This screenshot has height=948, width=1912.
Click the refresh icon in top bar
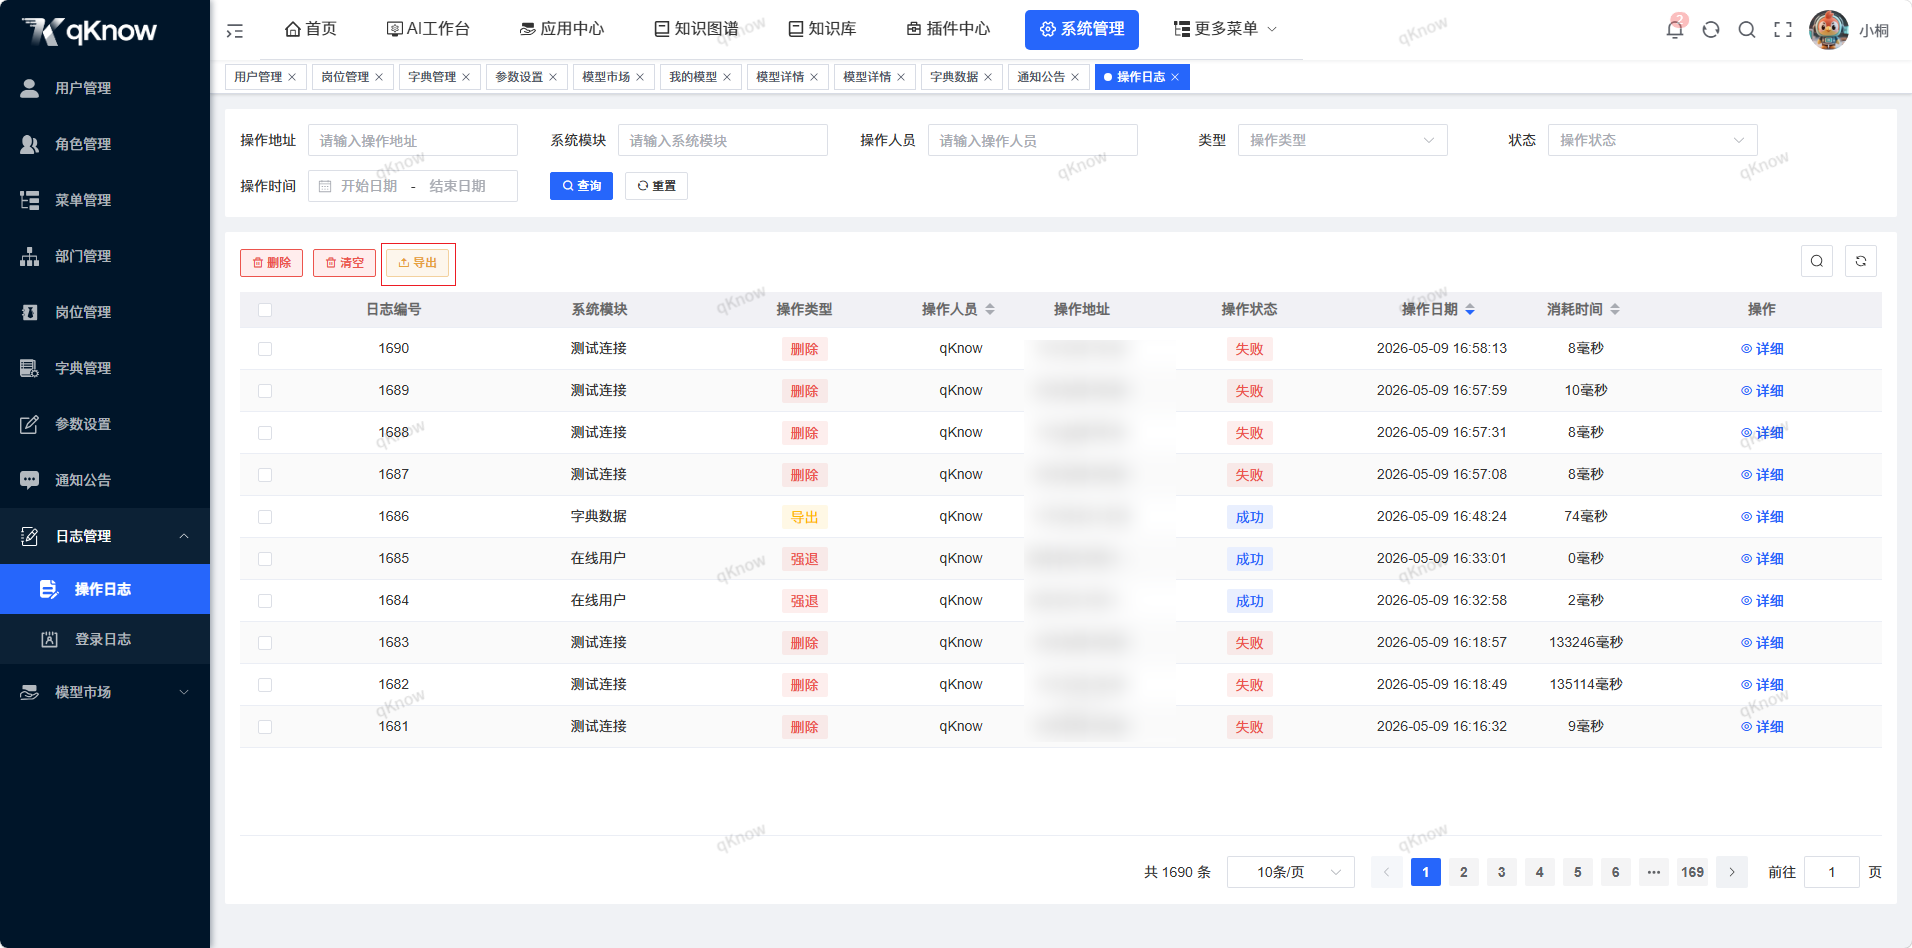click(1711, 30)
